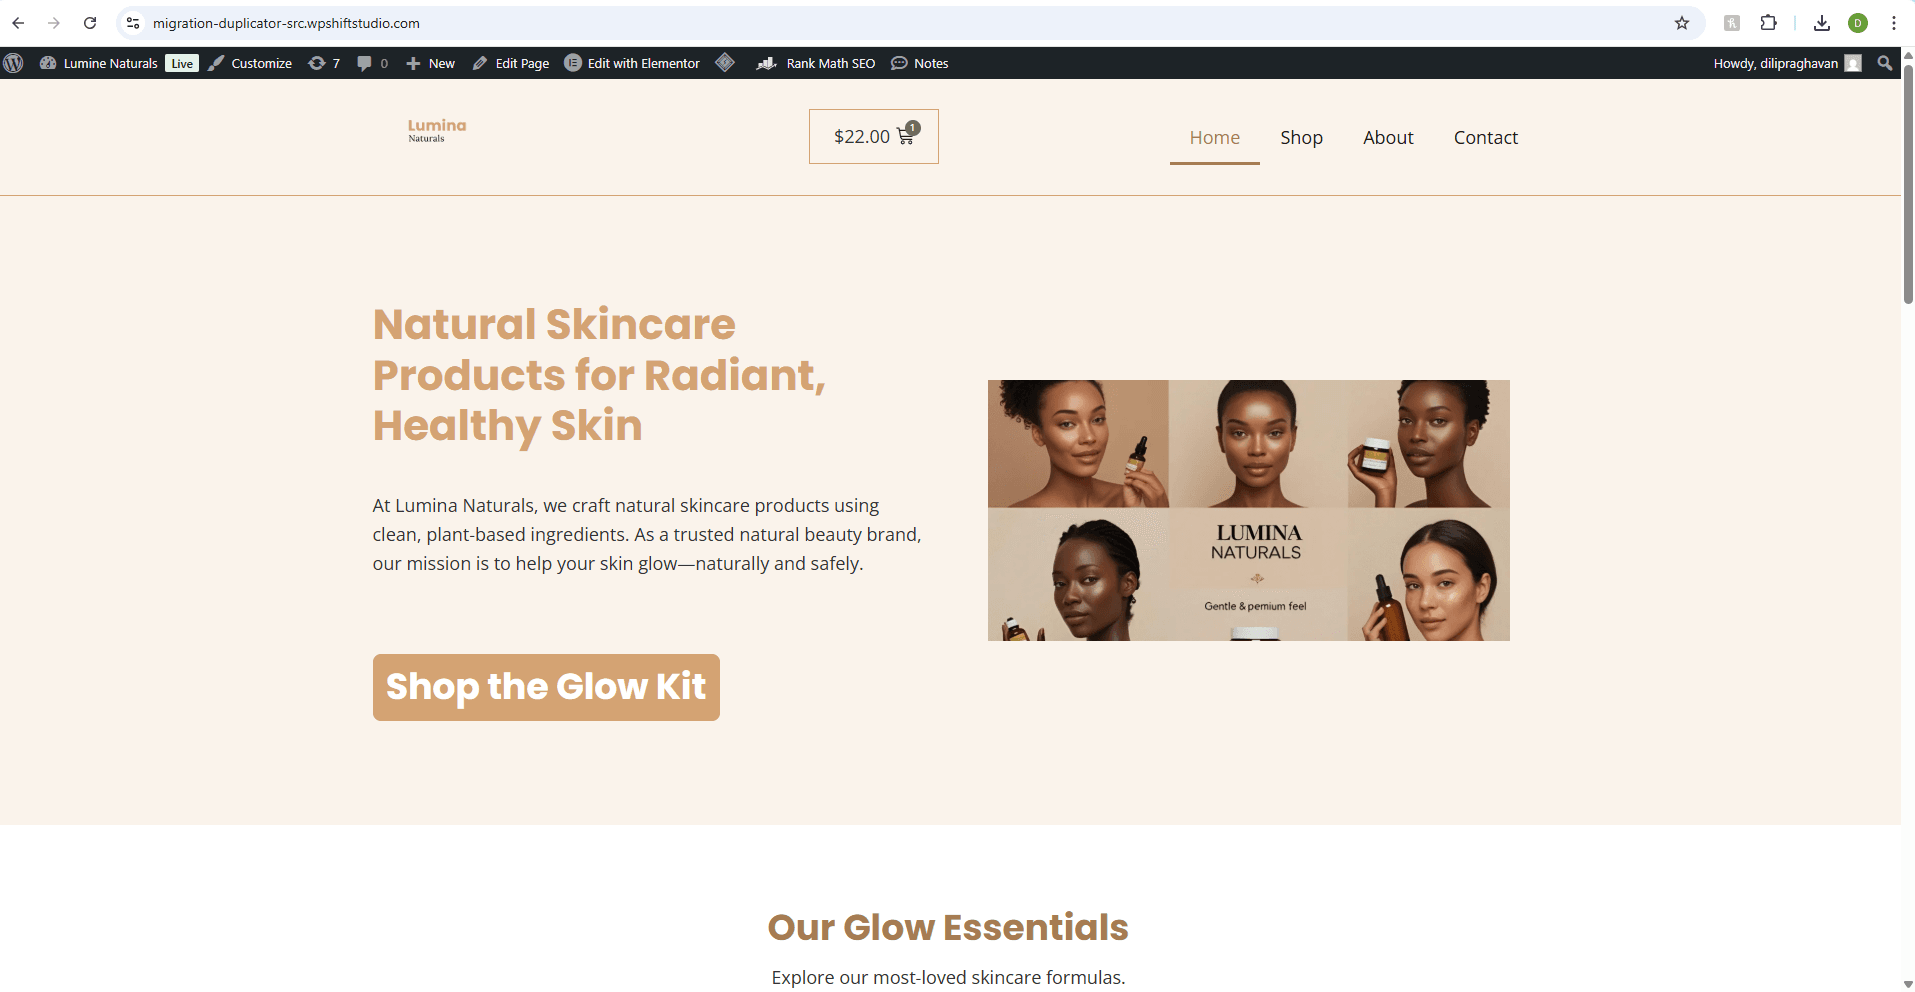Image resolution: width=1915 pixels, height=992 pixels.
Task: Click the diamond-shaped admin bar icon
Action: pyautogui.click(x=725, y=63)
